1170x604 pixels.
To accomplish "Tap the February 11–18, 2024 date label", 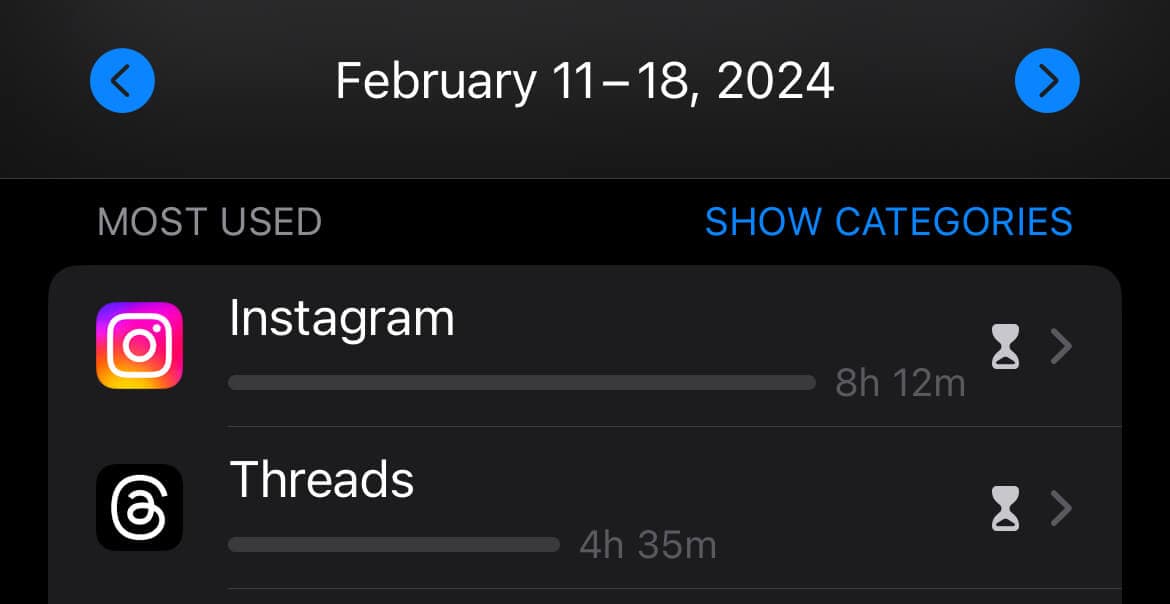I will click(x=585, y=81).
